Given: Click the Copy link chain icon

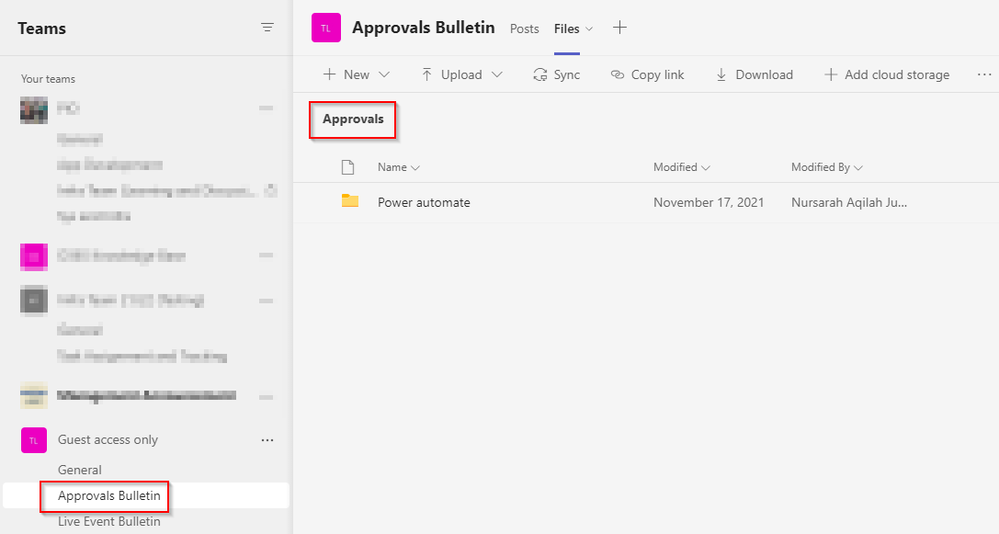Looking at the screenshot, I should click(617, 75).
